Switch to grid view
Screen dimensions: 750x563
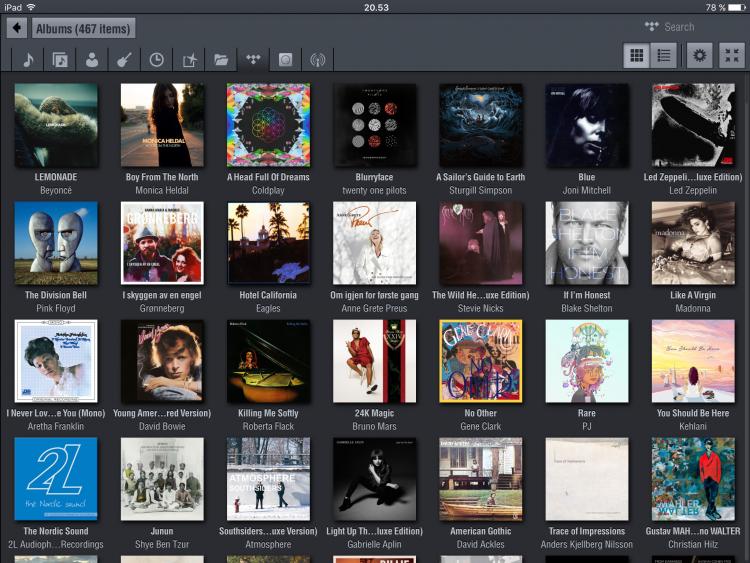pos(636,55)
